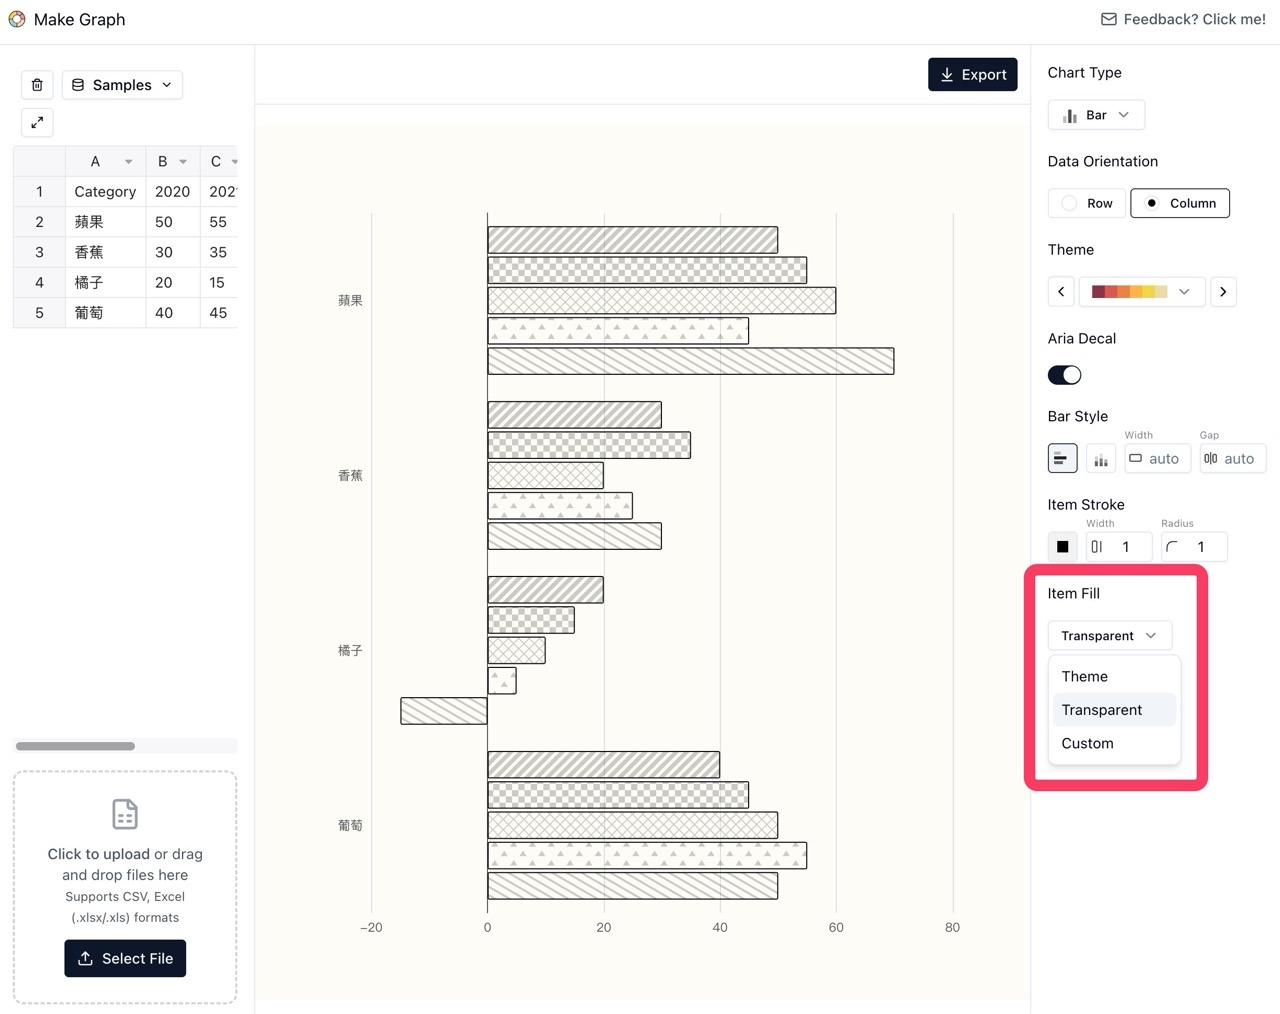Go to next theme arrow
The height and width of the screenshot is (1014, 1280).
[1223, 291]
